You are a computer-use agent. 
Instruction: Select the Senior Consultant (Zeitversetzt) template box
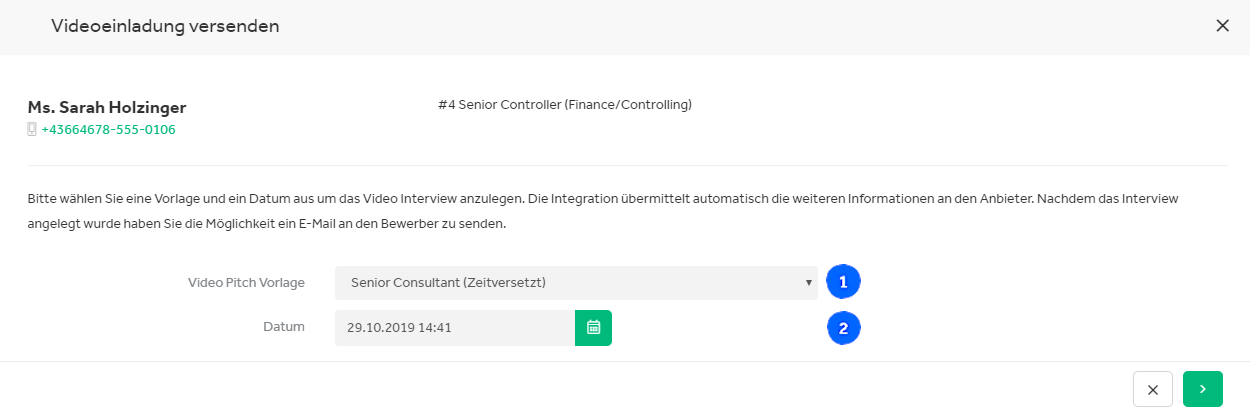click(x=576, y=283)
